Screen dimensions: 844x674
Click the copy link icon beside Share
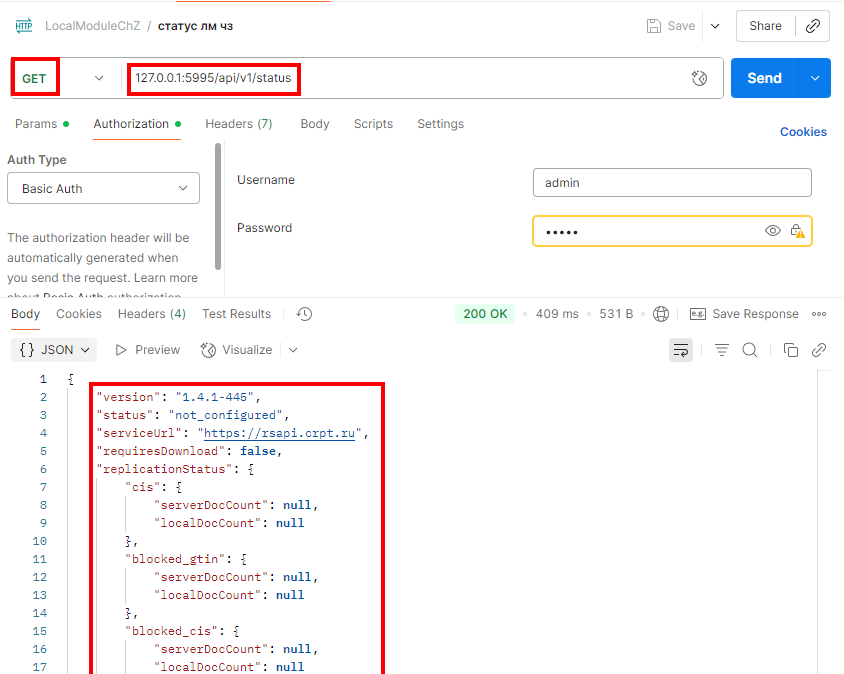[813, 26]
